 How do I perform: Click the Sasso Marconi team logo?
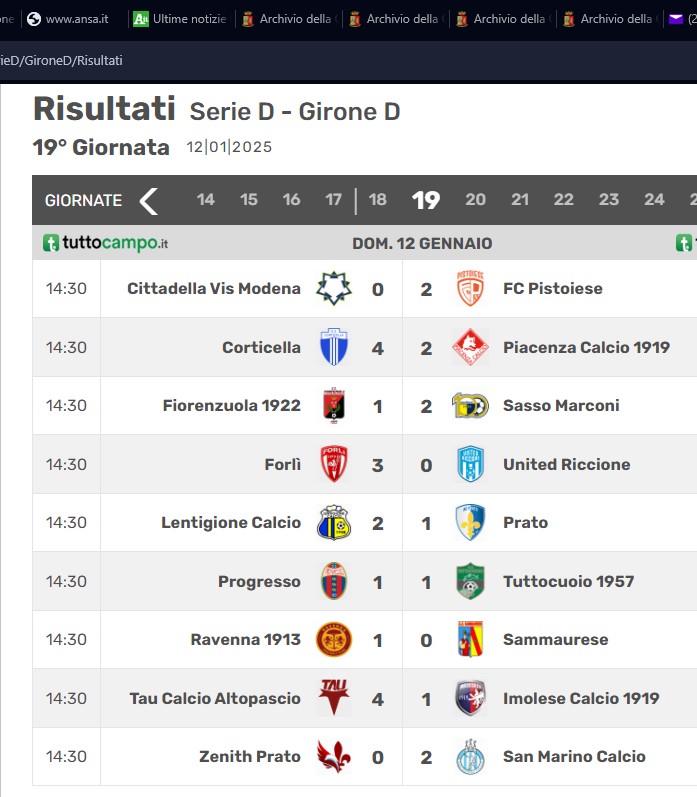(470, 406)
